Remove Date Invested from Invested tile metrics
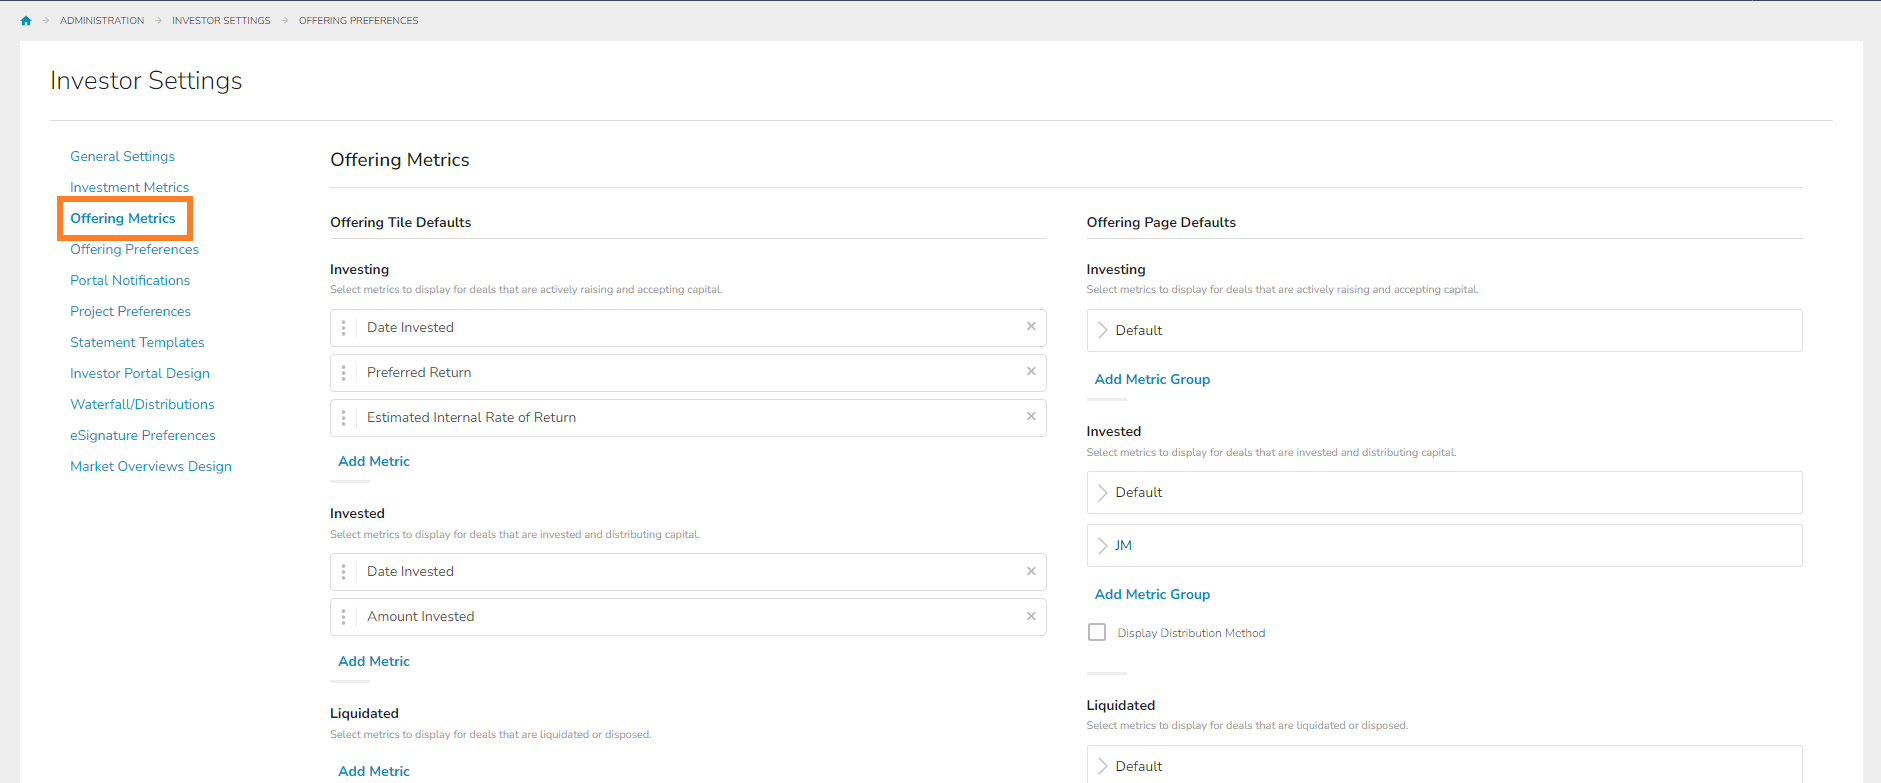The height and width of the screenshot is (783, 1881). point(1031,571)
